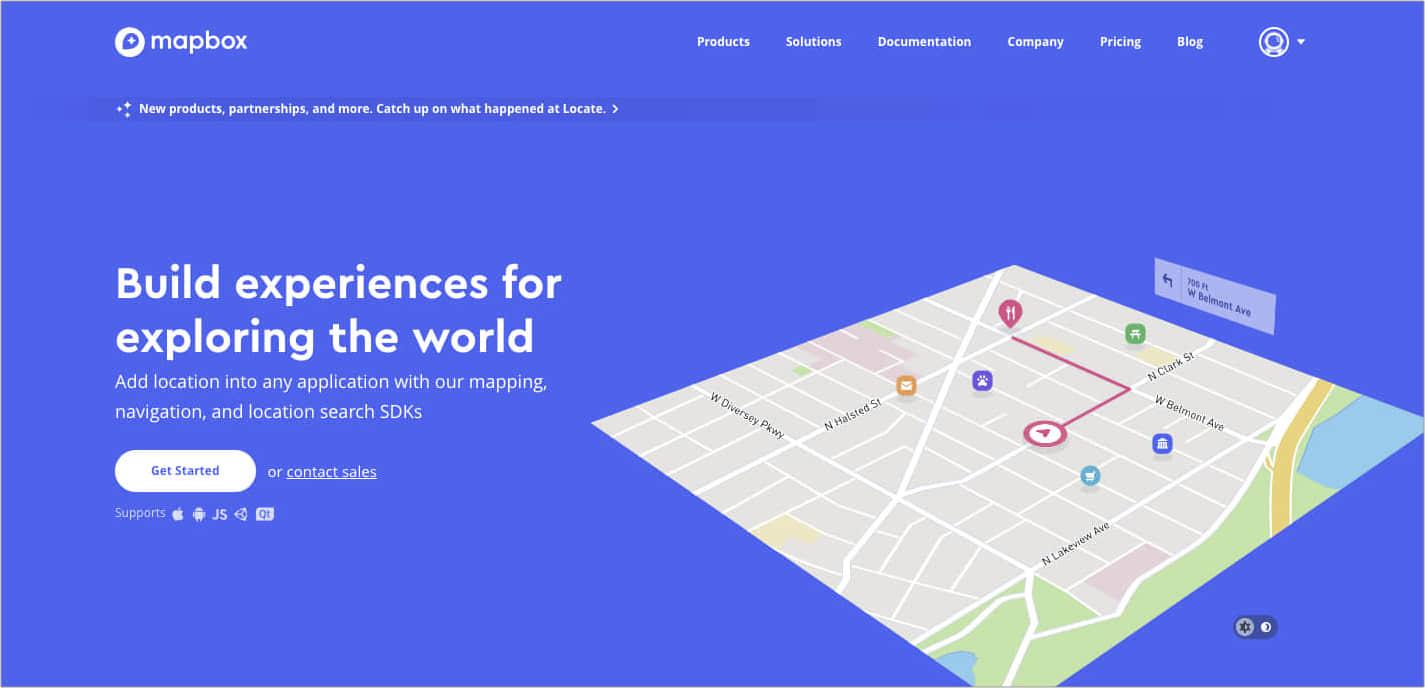
Task: Click the user account avatar icon
Action: pos(1272,42)
